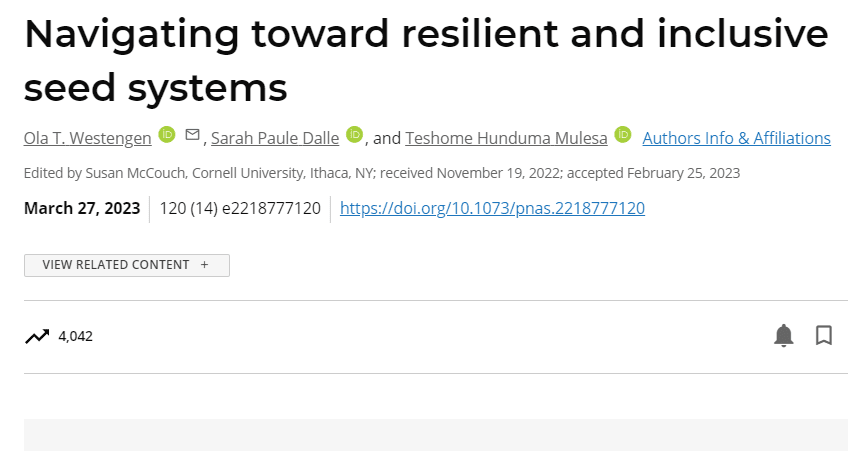Click the gray panel below metrics bar
Viewport: 848px width, 451px height.
coord(436,435)
